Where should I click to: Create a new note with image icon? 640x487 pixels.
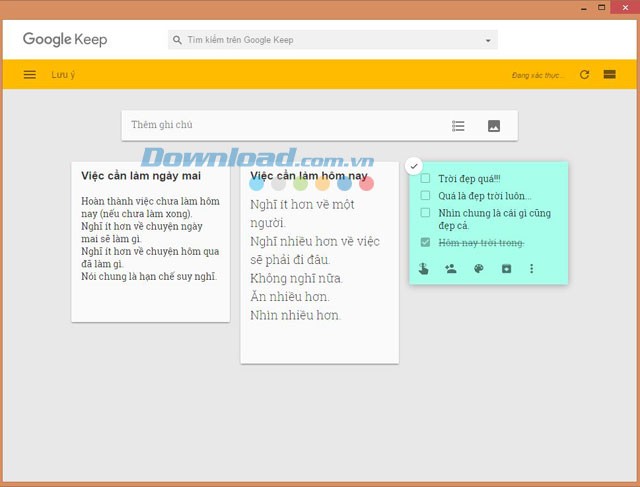(x=494, y=126)
